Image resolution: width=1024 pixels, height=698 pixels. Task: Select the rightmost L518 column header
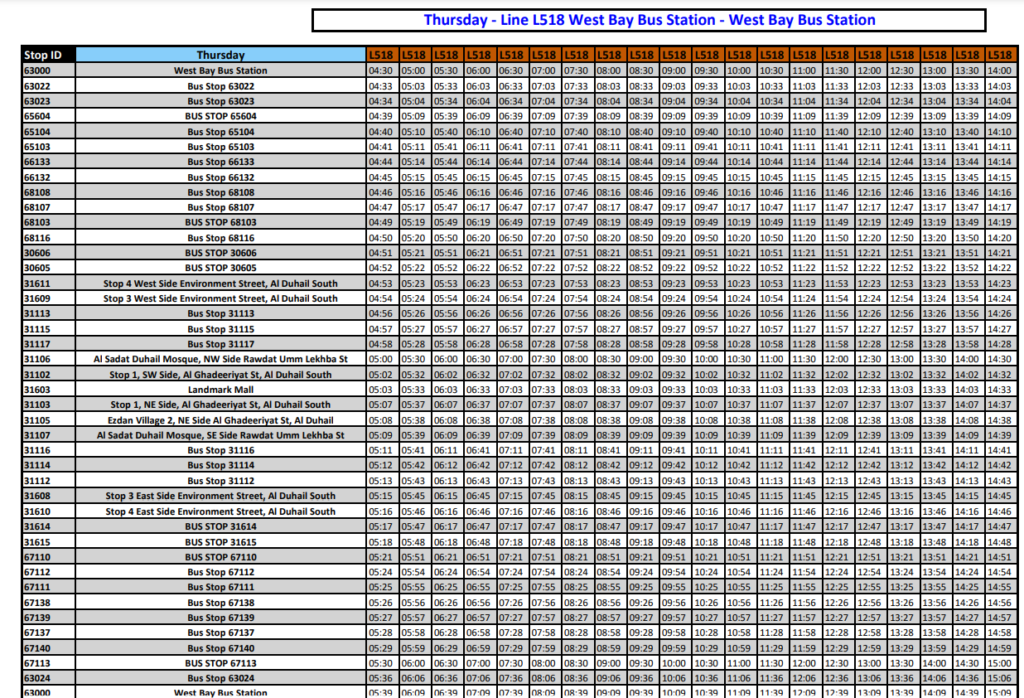999,55
